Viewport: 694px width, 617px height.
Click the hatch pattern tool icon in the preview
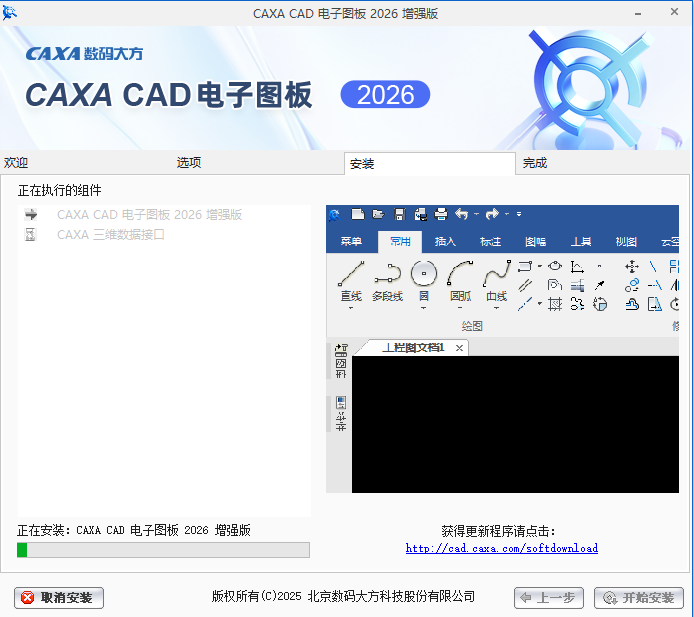point(555,305)
